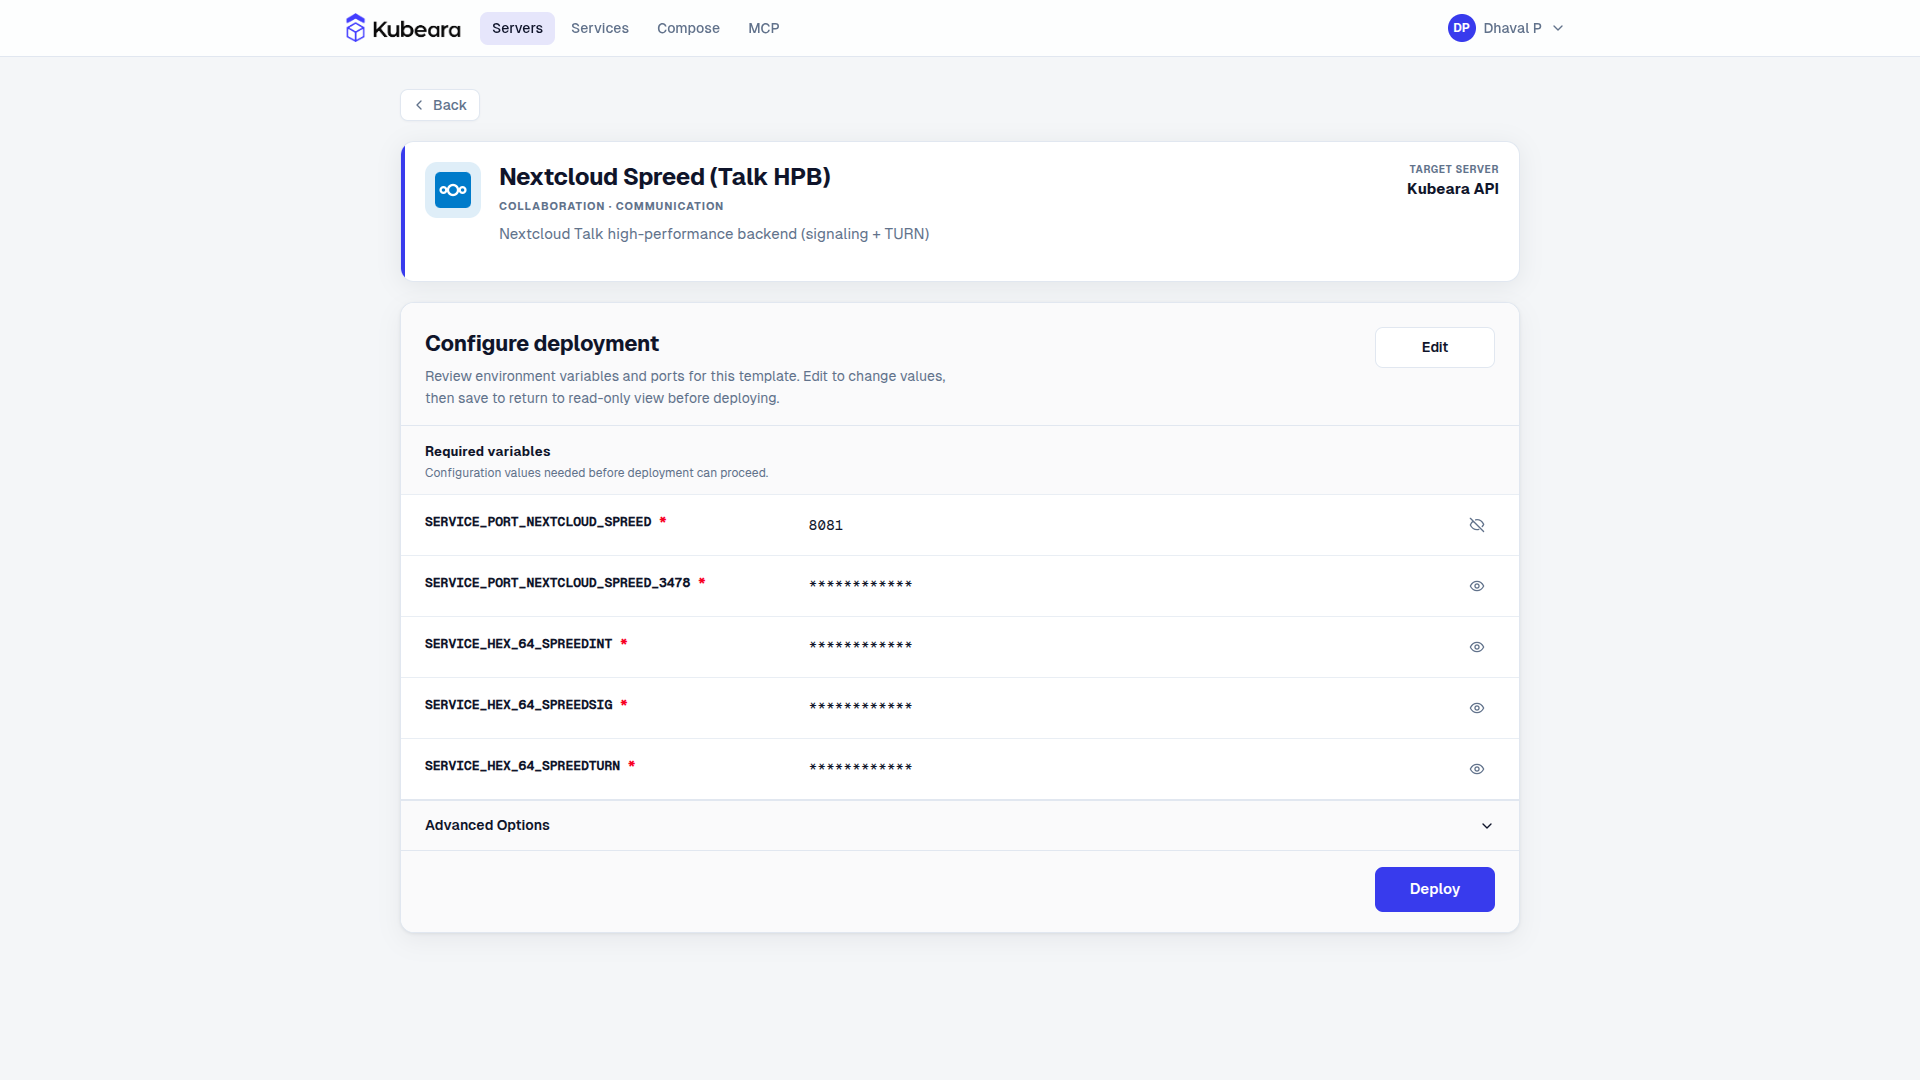Reveal SERVICE_HEX_64_SPREEDINT value
The image size is (1920, 1080).
tap(1477, 647)
